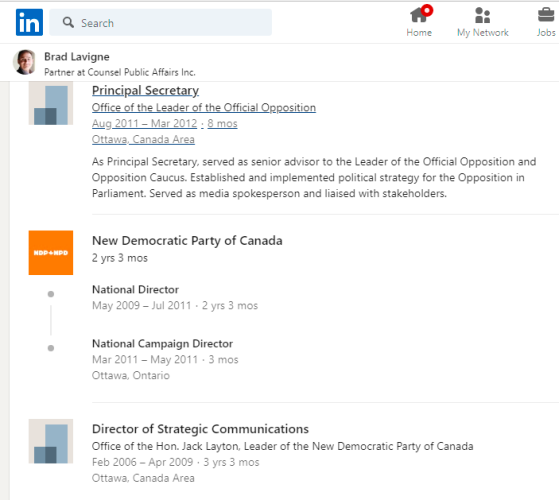
Task: Click the Ottawa, Canada Area location link
Action: click(x=143, y=139)
